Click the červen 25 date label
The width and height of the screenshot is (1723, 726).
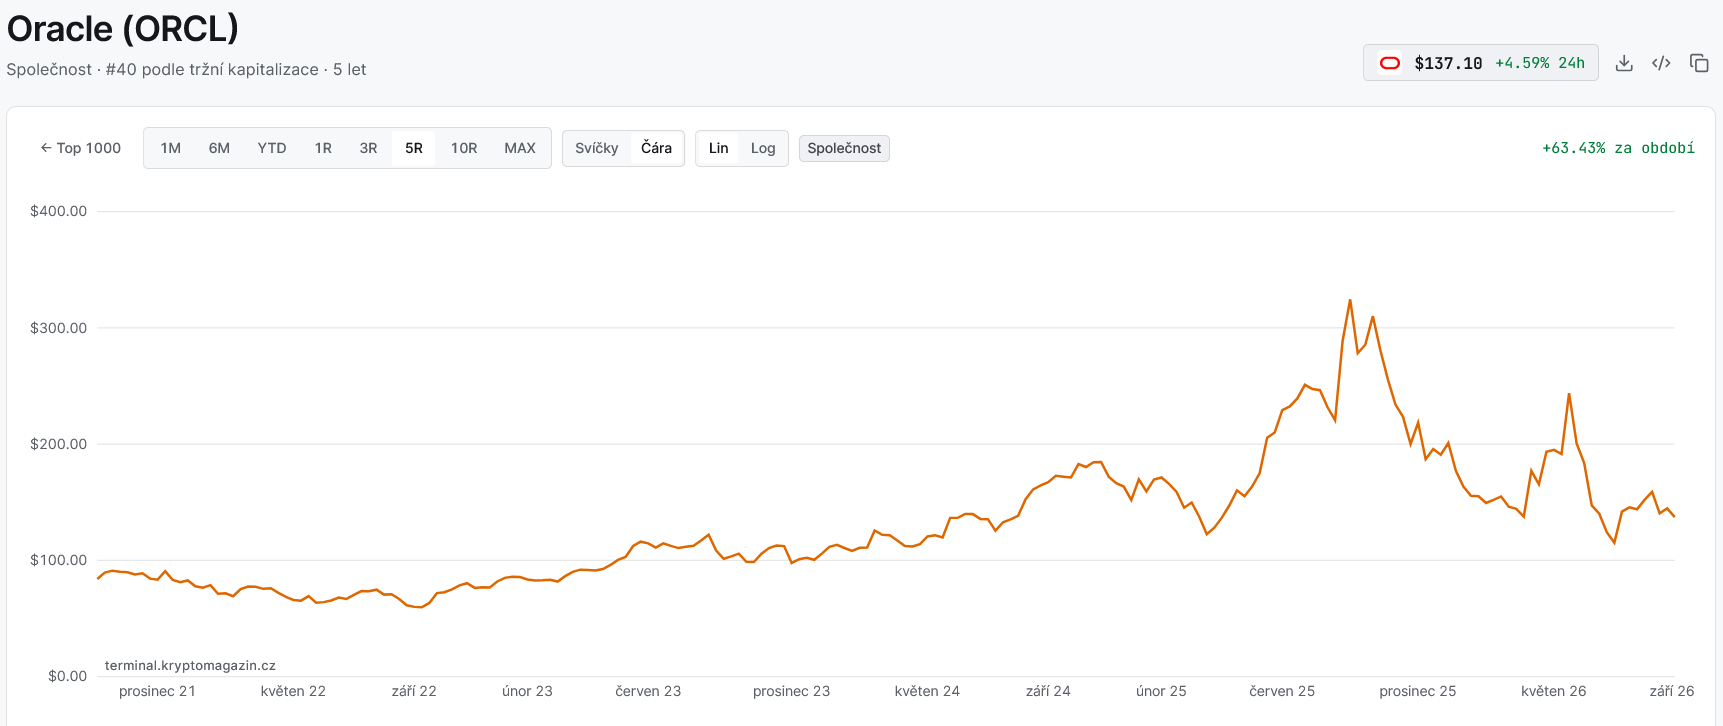[1282, 691]
